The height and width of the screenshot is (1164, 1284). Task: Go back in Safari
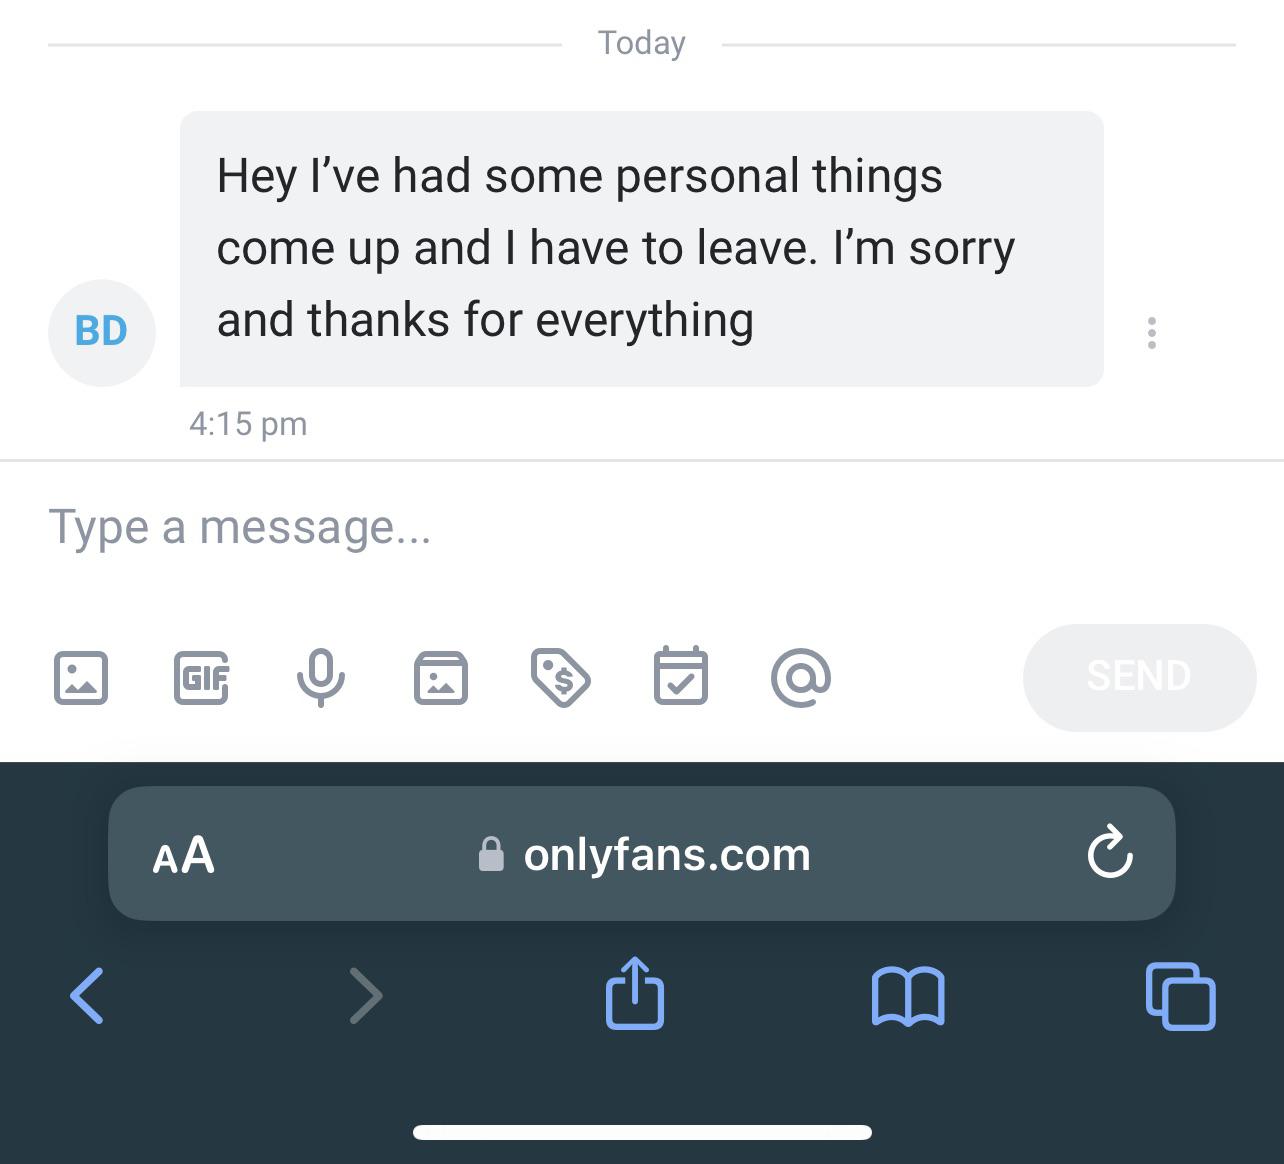coord(87,995)
